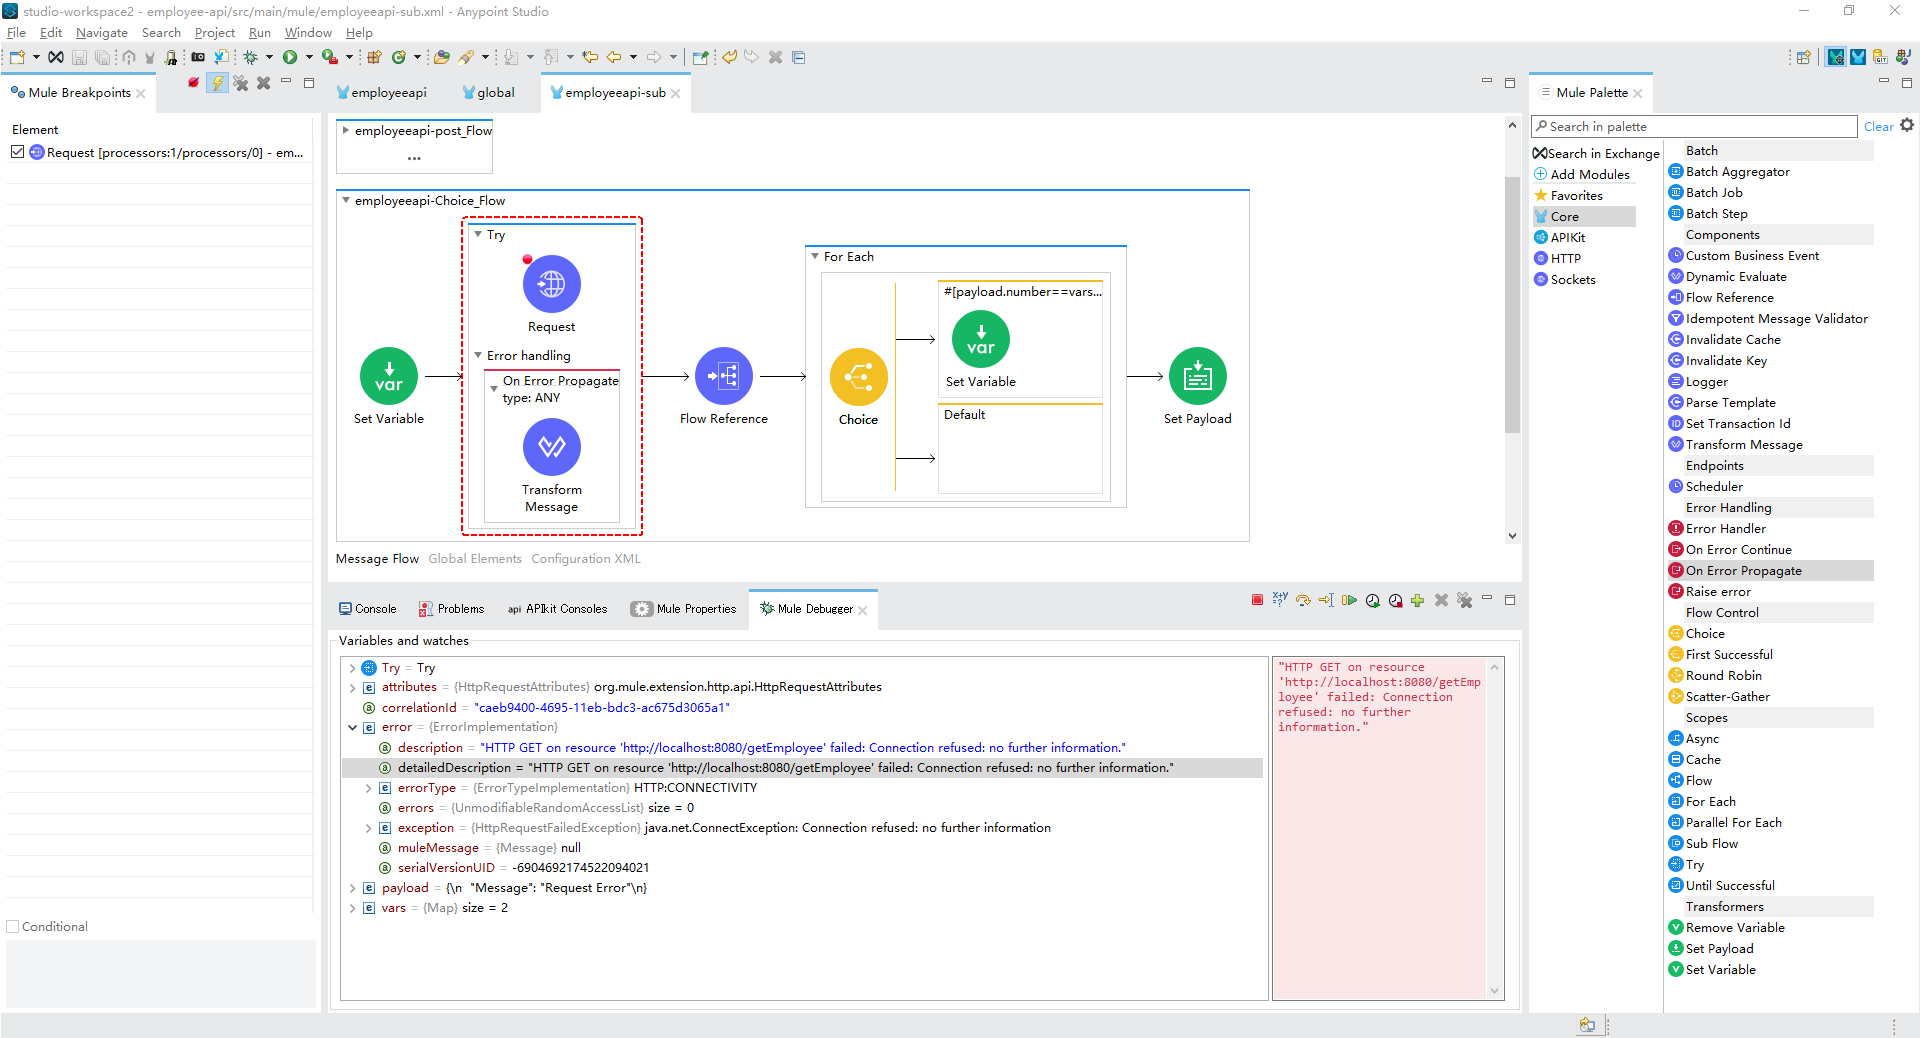
Task: Select the Transform Message component icon
Action: coord(551,447)
